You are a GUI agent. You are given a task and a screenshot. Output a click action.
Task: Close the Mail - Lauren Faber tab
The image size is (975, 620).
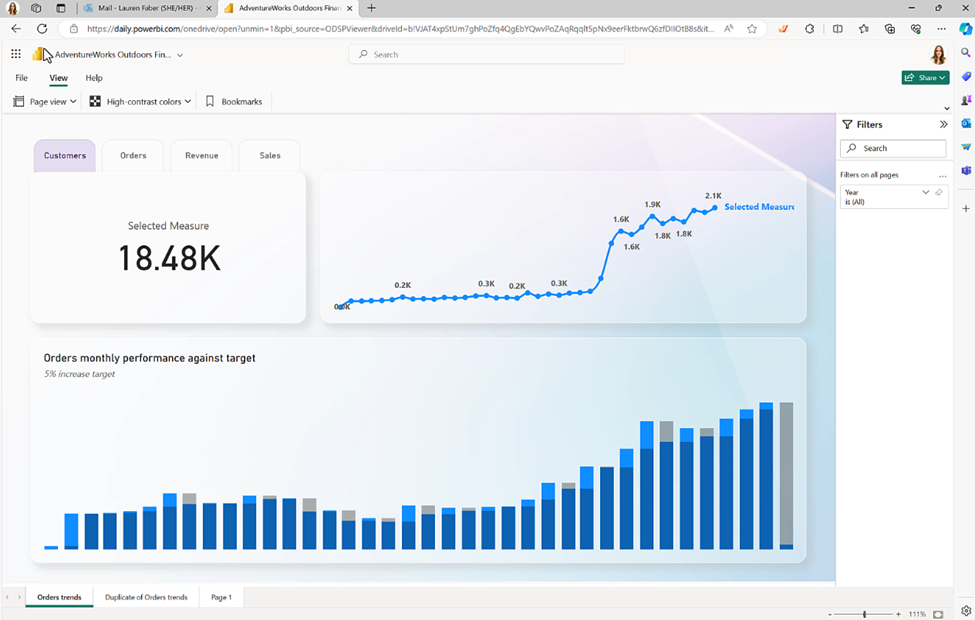[208, 9]
